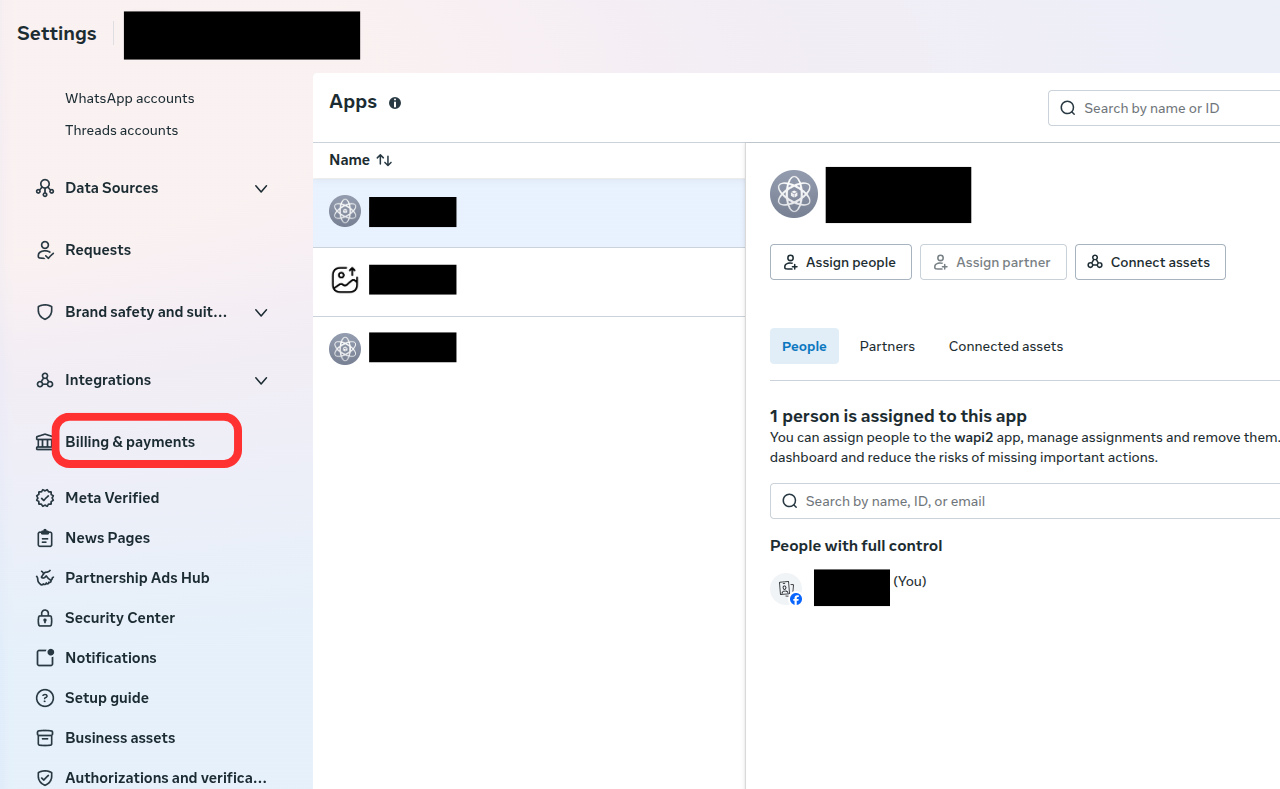Click the info icon beside Apps heading

click(395, 103)
